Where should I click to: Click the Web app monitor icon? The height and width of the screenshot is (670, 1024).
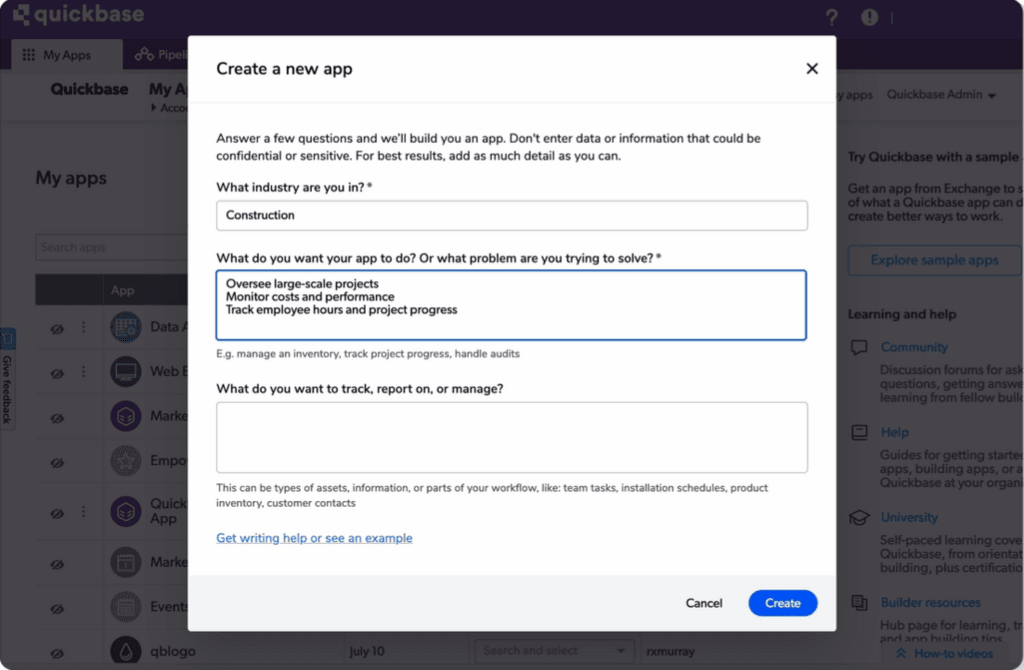coord(126,371)
